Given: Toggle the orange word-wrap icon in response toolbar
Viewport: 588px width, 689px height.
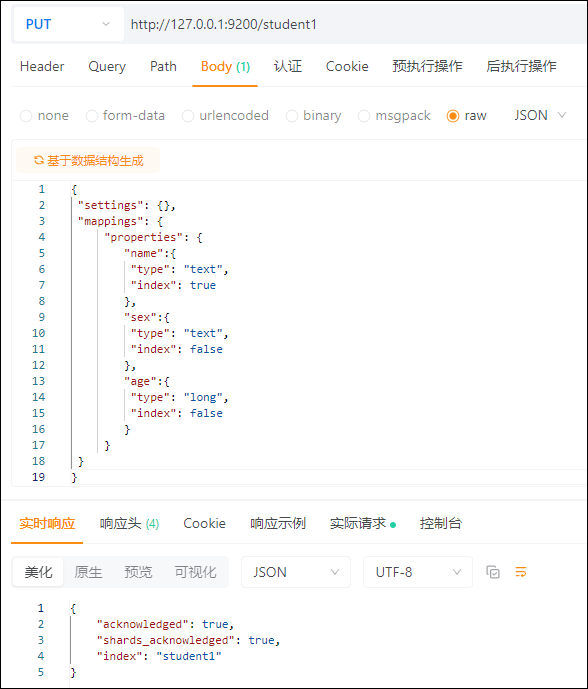Looking at the screenshot, I should pos(521,572).
